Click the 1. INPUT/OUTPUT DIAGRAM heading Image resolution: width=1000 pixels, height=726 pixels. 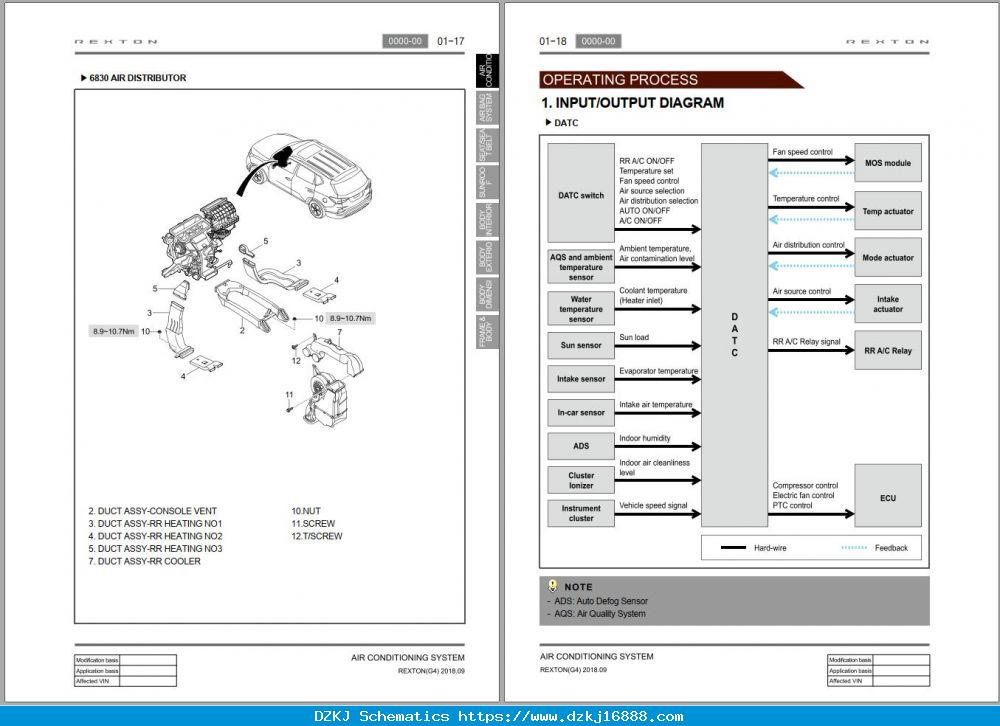[x=633, y=103]
